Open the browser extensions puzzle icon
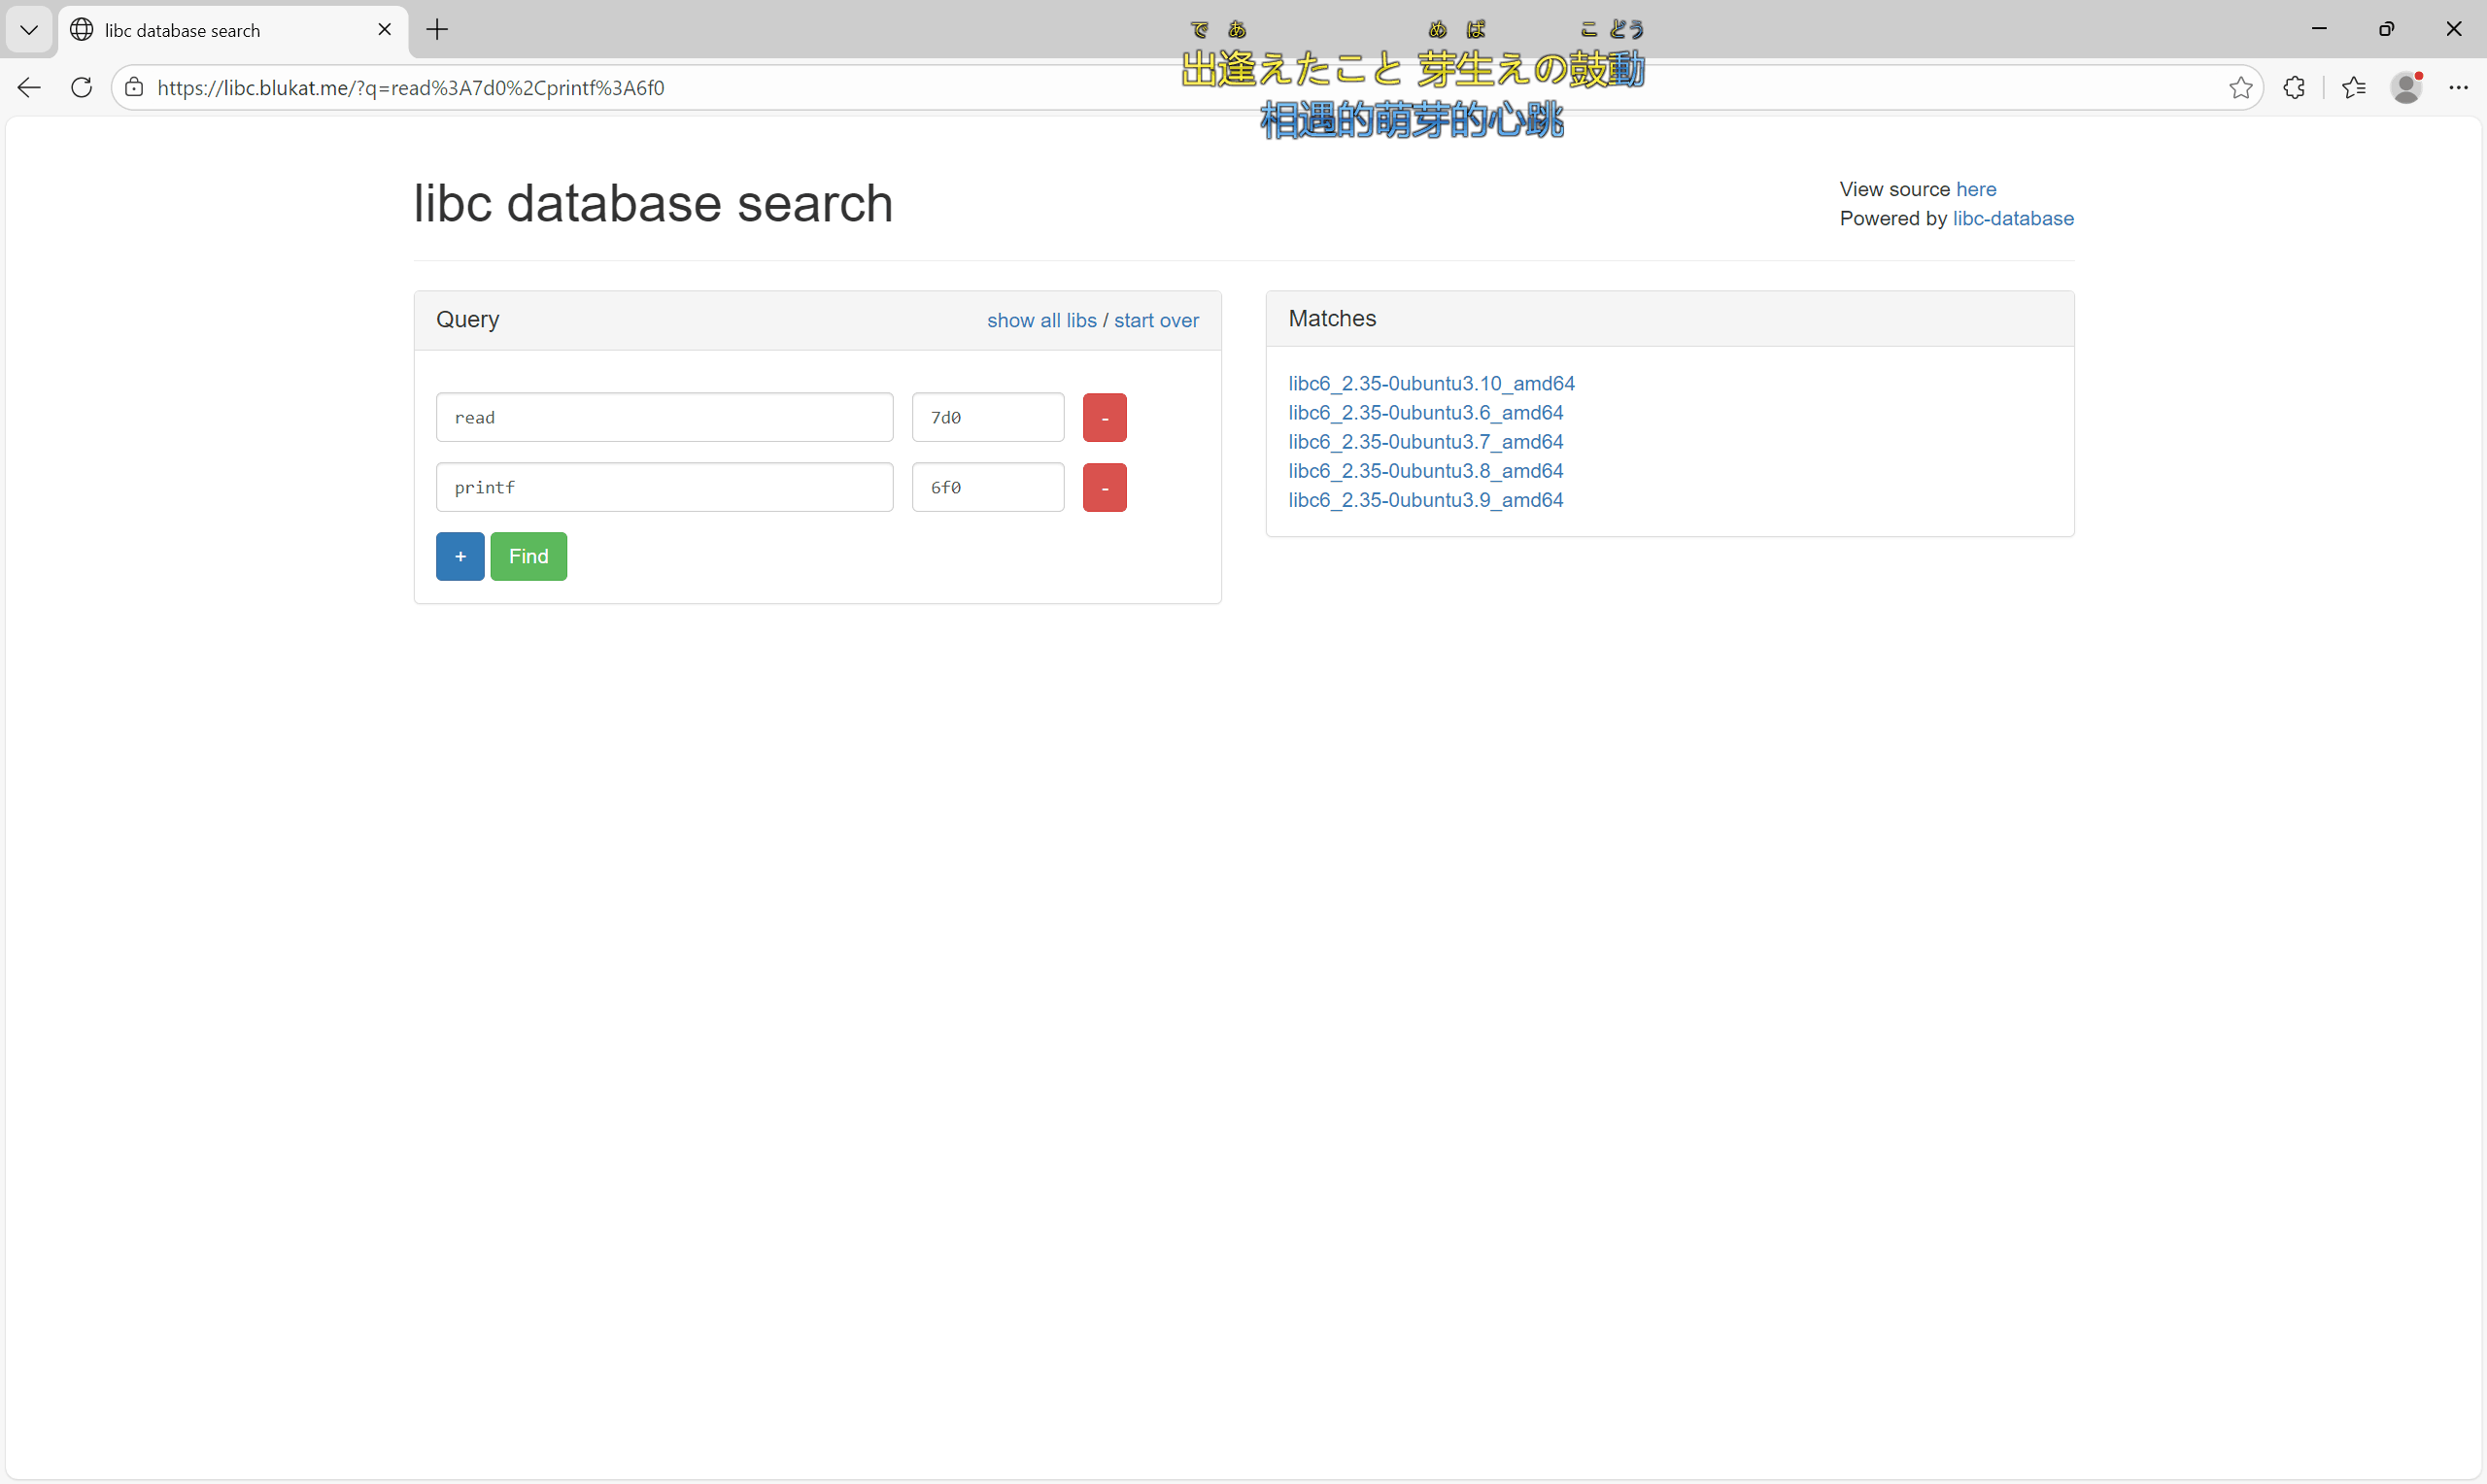Screen dimensions: 2487x1484 [2294, 88]
